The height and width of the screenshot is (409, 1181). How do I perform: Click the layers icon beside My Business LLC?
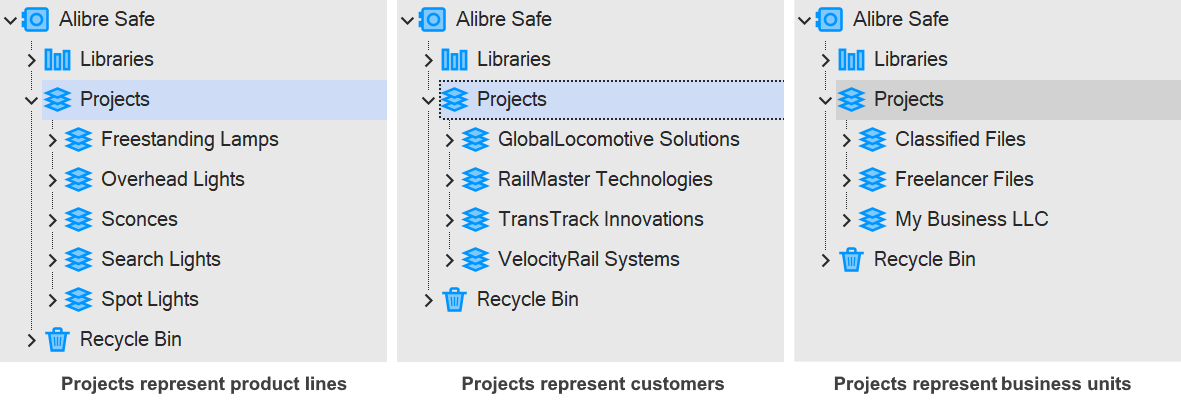pos(872,219)
